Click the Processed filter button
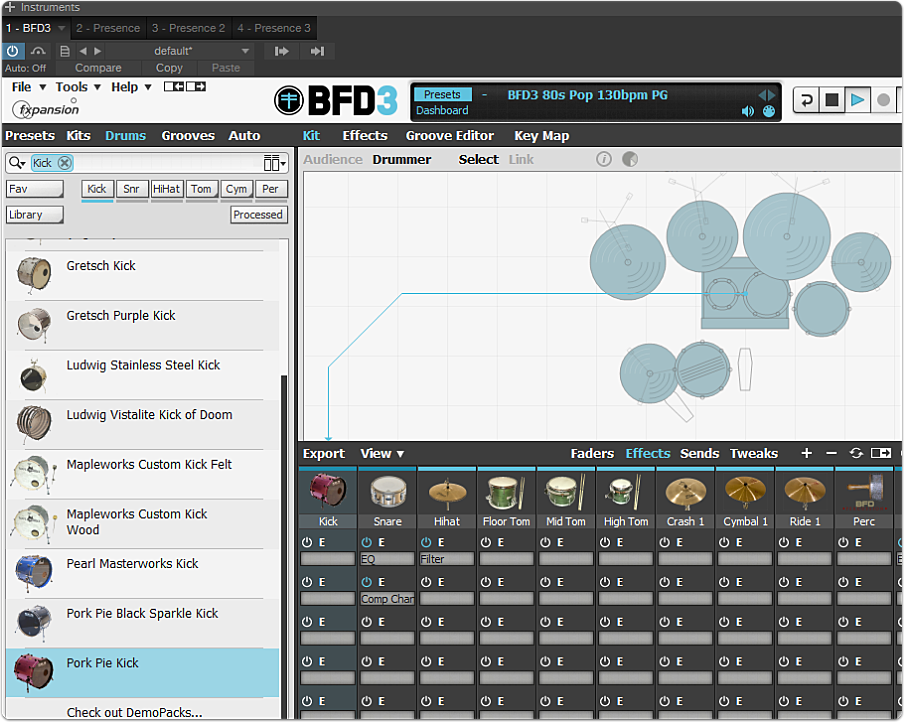This screenshot has height=722, width=904. point(258,215)
